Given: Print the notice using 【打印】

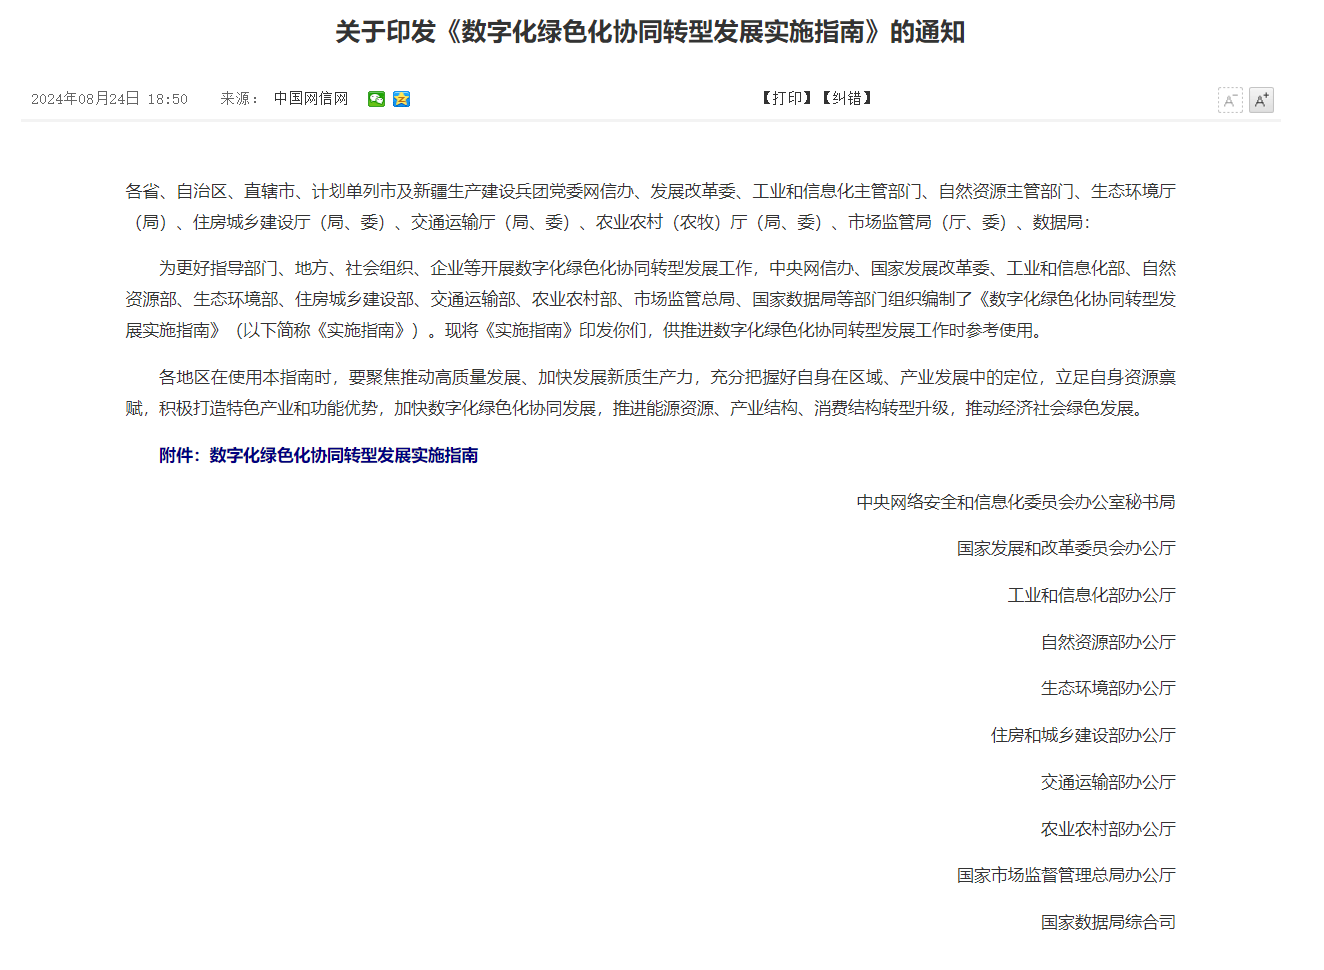Looking at the screenshot, I should point(786,99).
